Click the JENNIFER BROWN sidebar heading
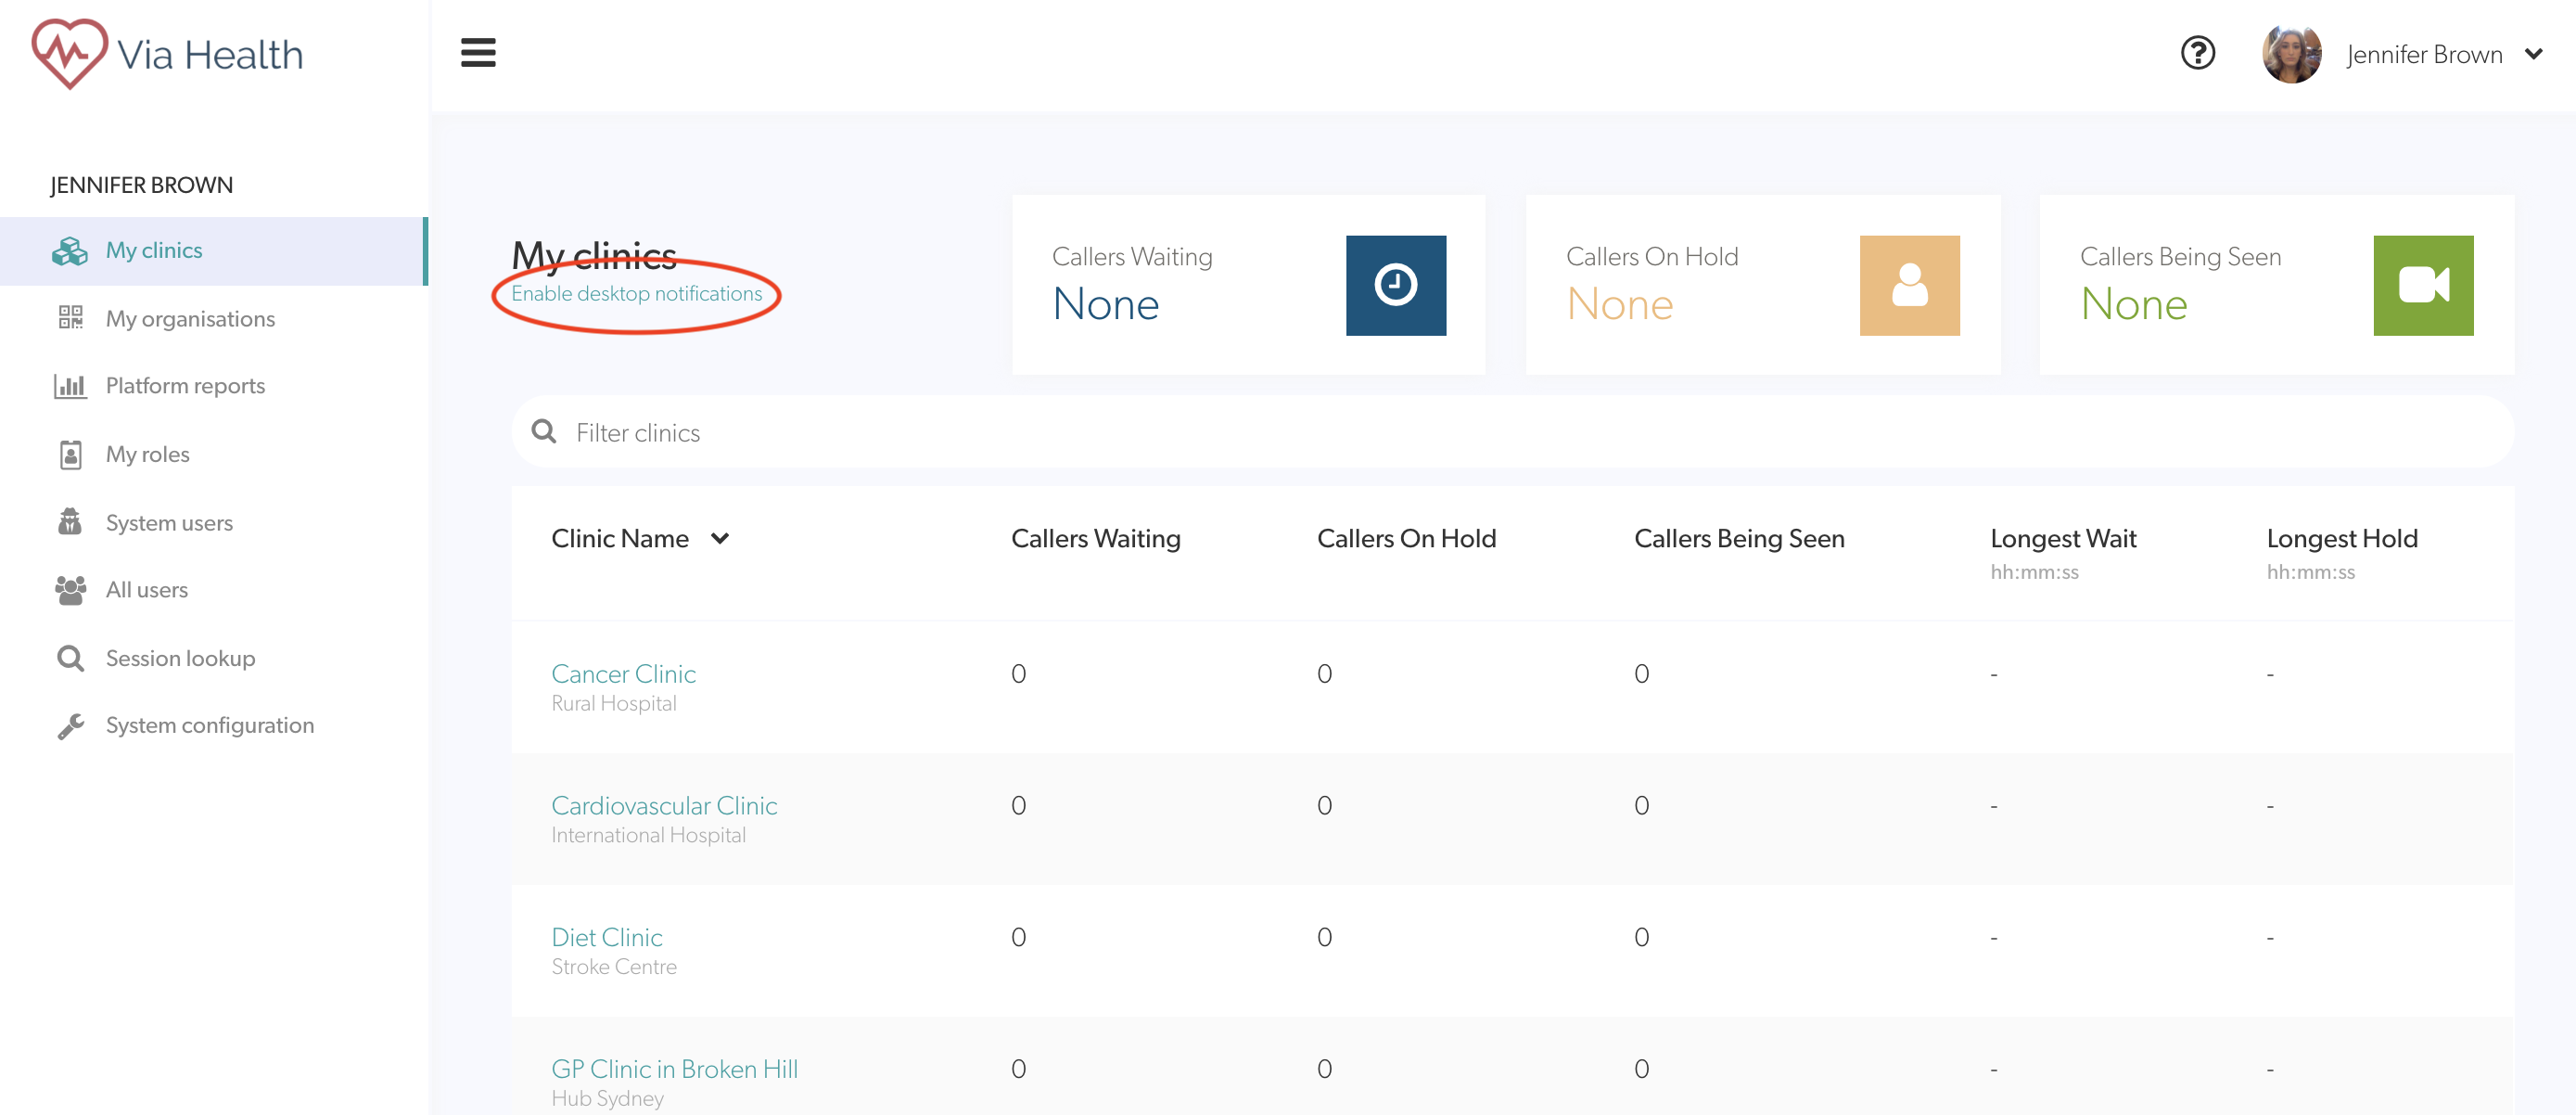This screenshot has height=1115, width=2576. coord(141,185)
